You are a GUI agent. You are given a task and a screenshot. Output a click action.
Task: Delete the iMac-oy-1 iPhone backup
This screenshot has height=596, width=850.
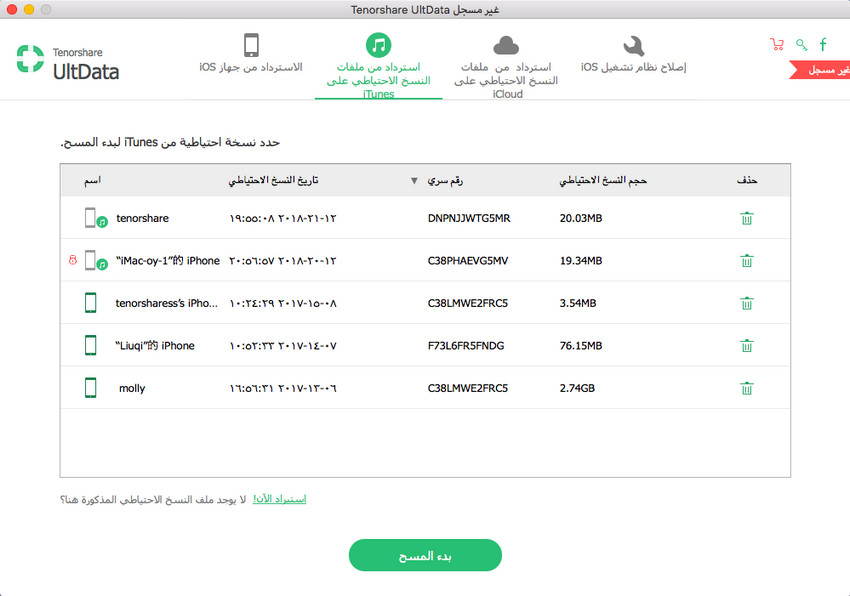746,260
